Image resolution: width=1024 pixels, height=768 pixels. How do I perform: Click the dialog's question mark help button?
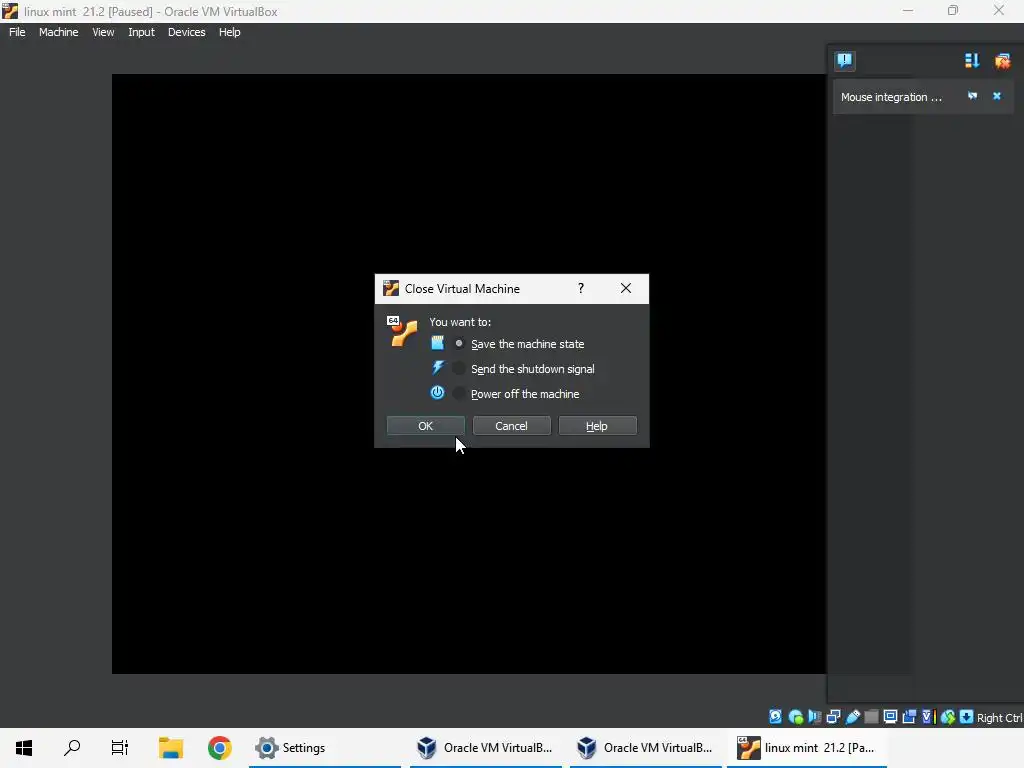[581, 288]
